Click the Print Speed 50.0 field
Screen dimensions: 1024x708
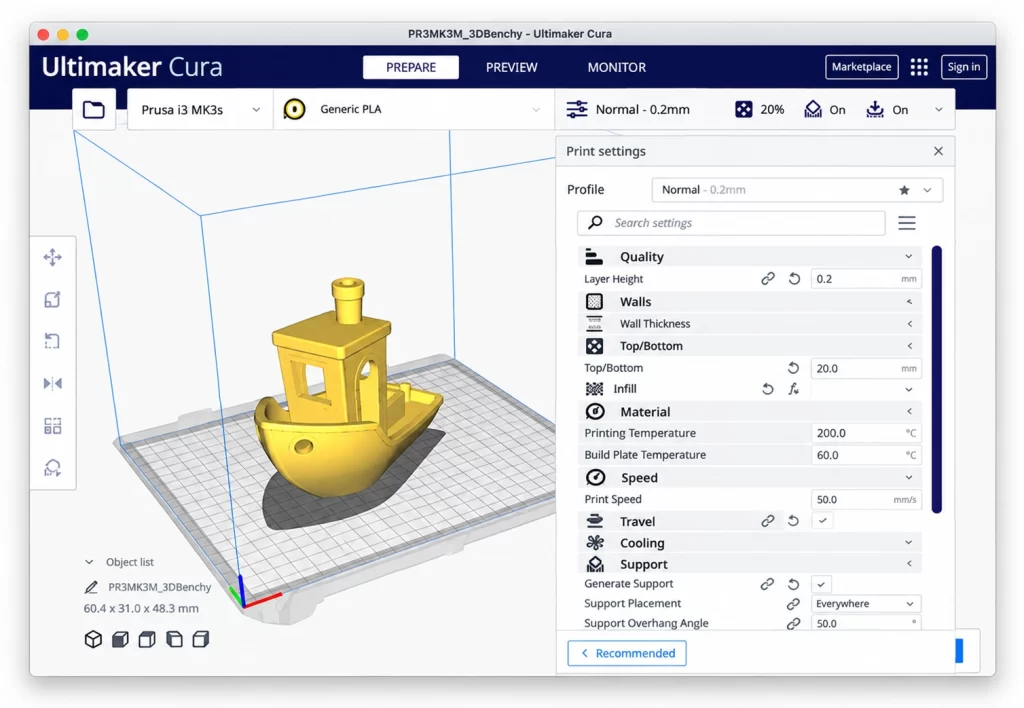(x=866, y=500)
